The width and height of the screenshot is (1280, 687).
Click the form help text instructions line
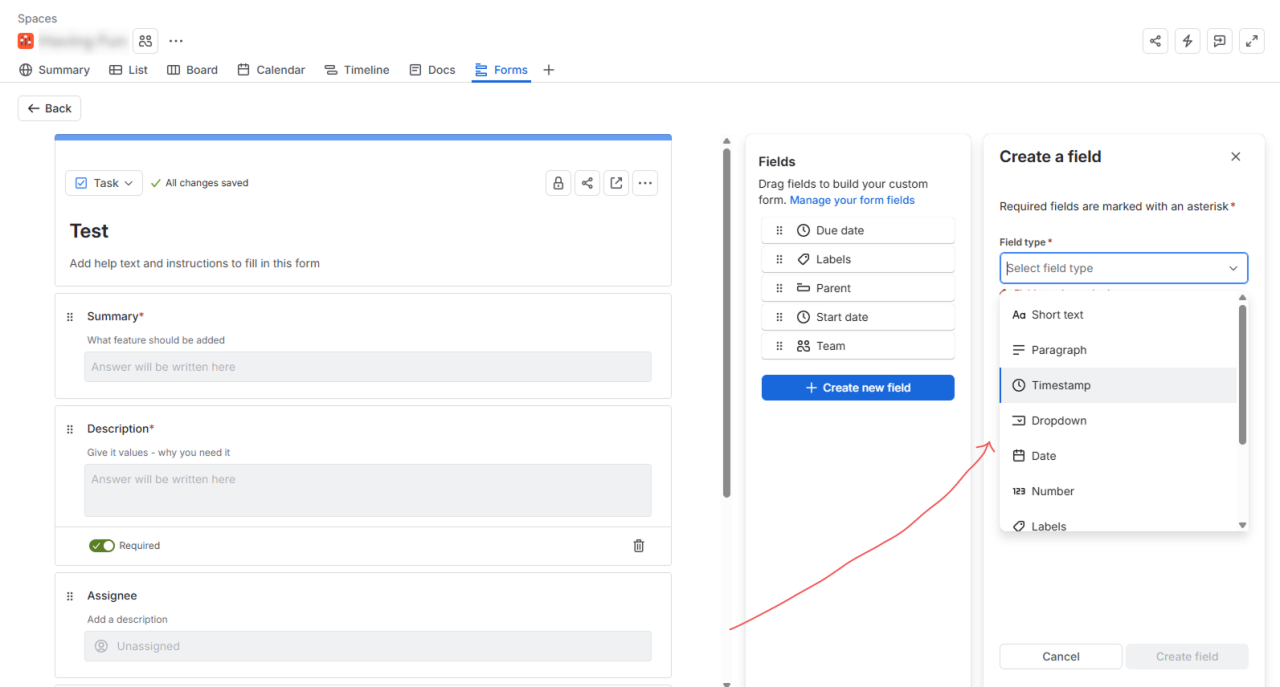(x=195, y=264)
